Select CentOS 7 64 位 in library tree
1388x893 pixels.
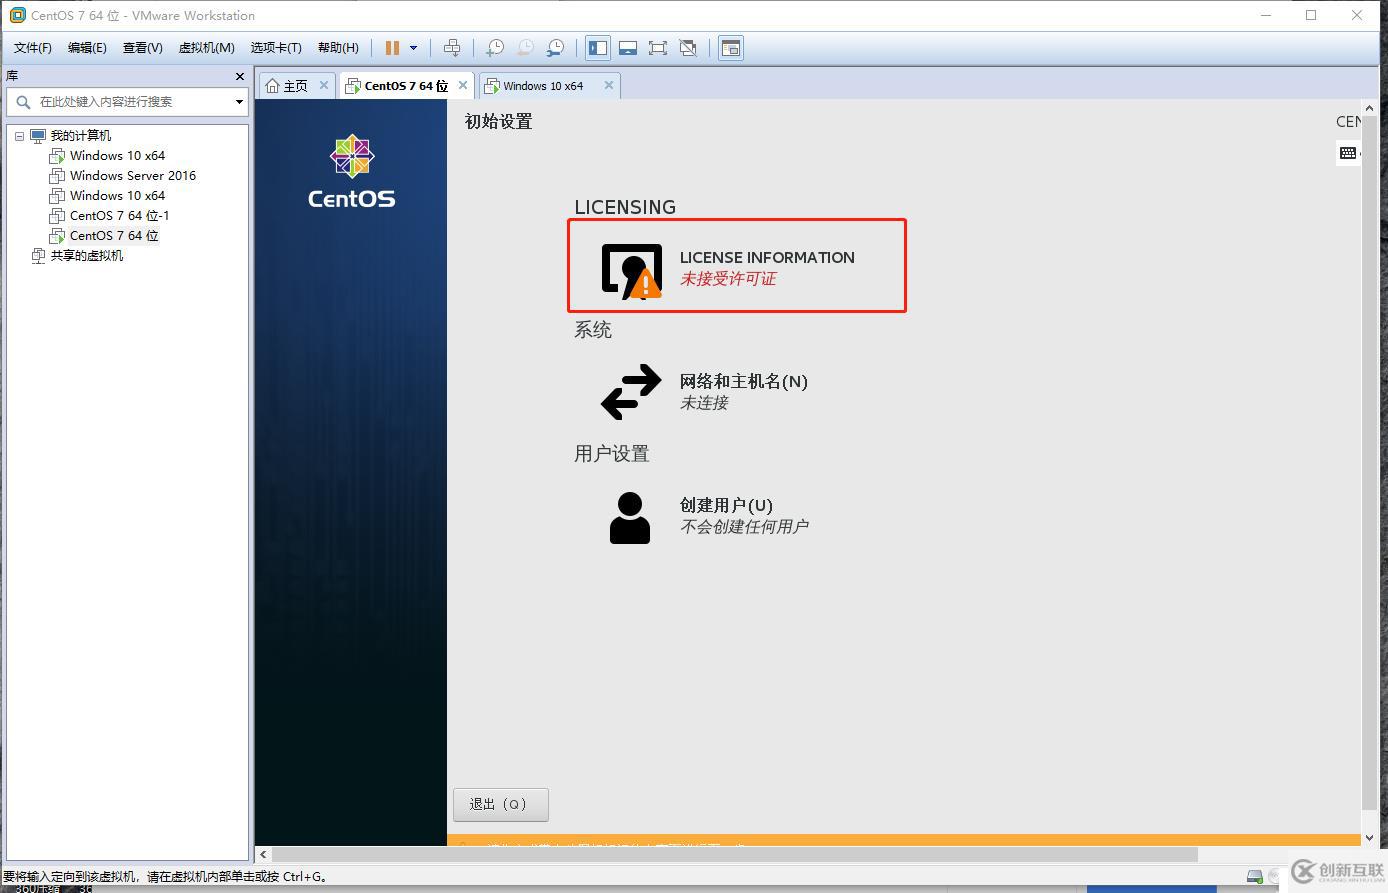coord(114,236)
